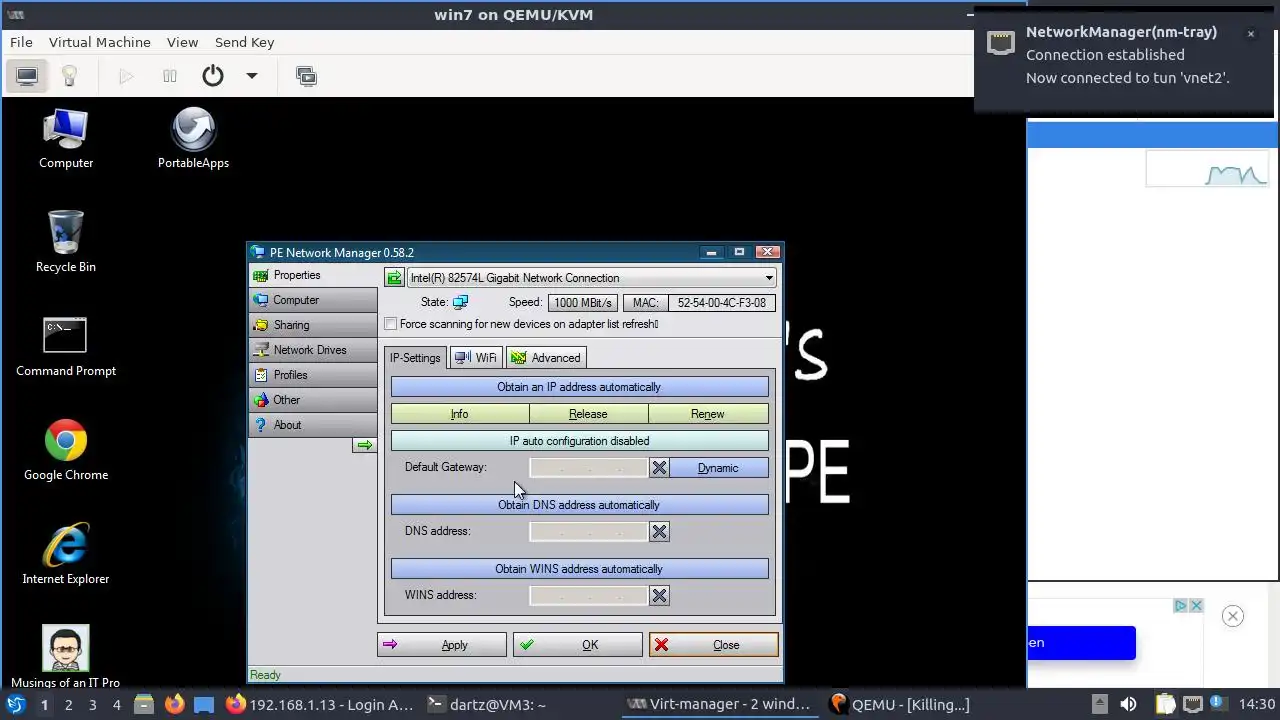Viewport: 1280px width, 720px height.
Task: Open the About section
Action: click(313, 425)
